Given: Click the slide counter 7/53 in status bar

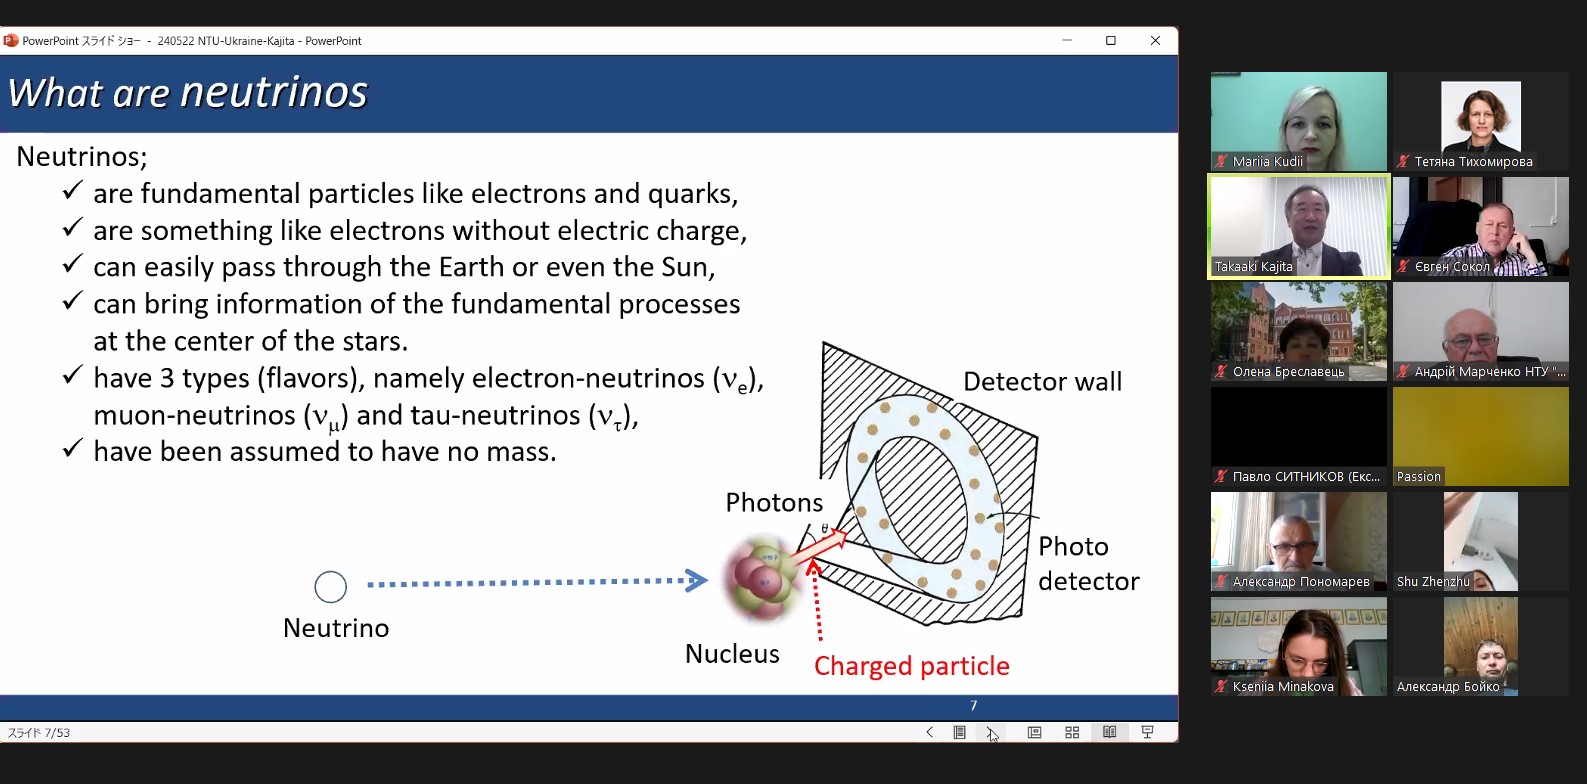Looking at the screenshot, I should point(39,733).
